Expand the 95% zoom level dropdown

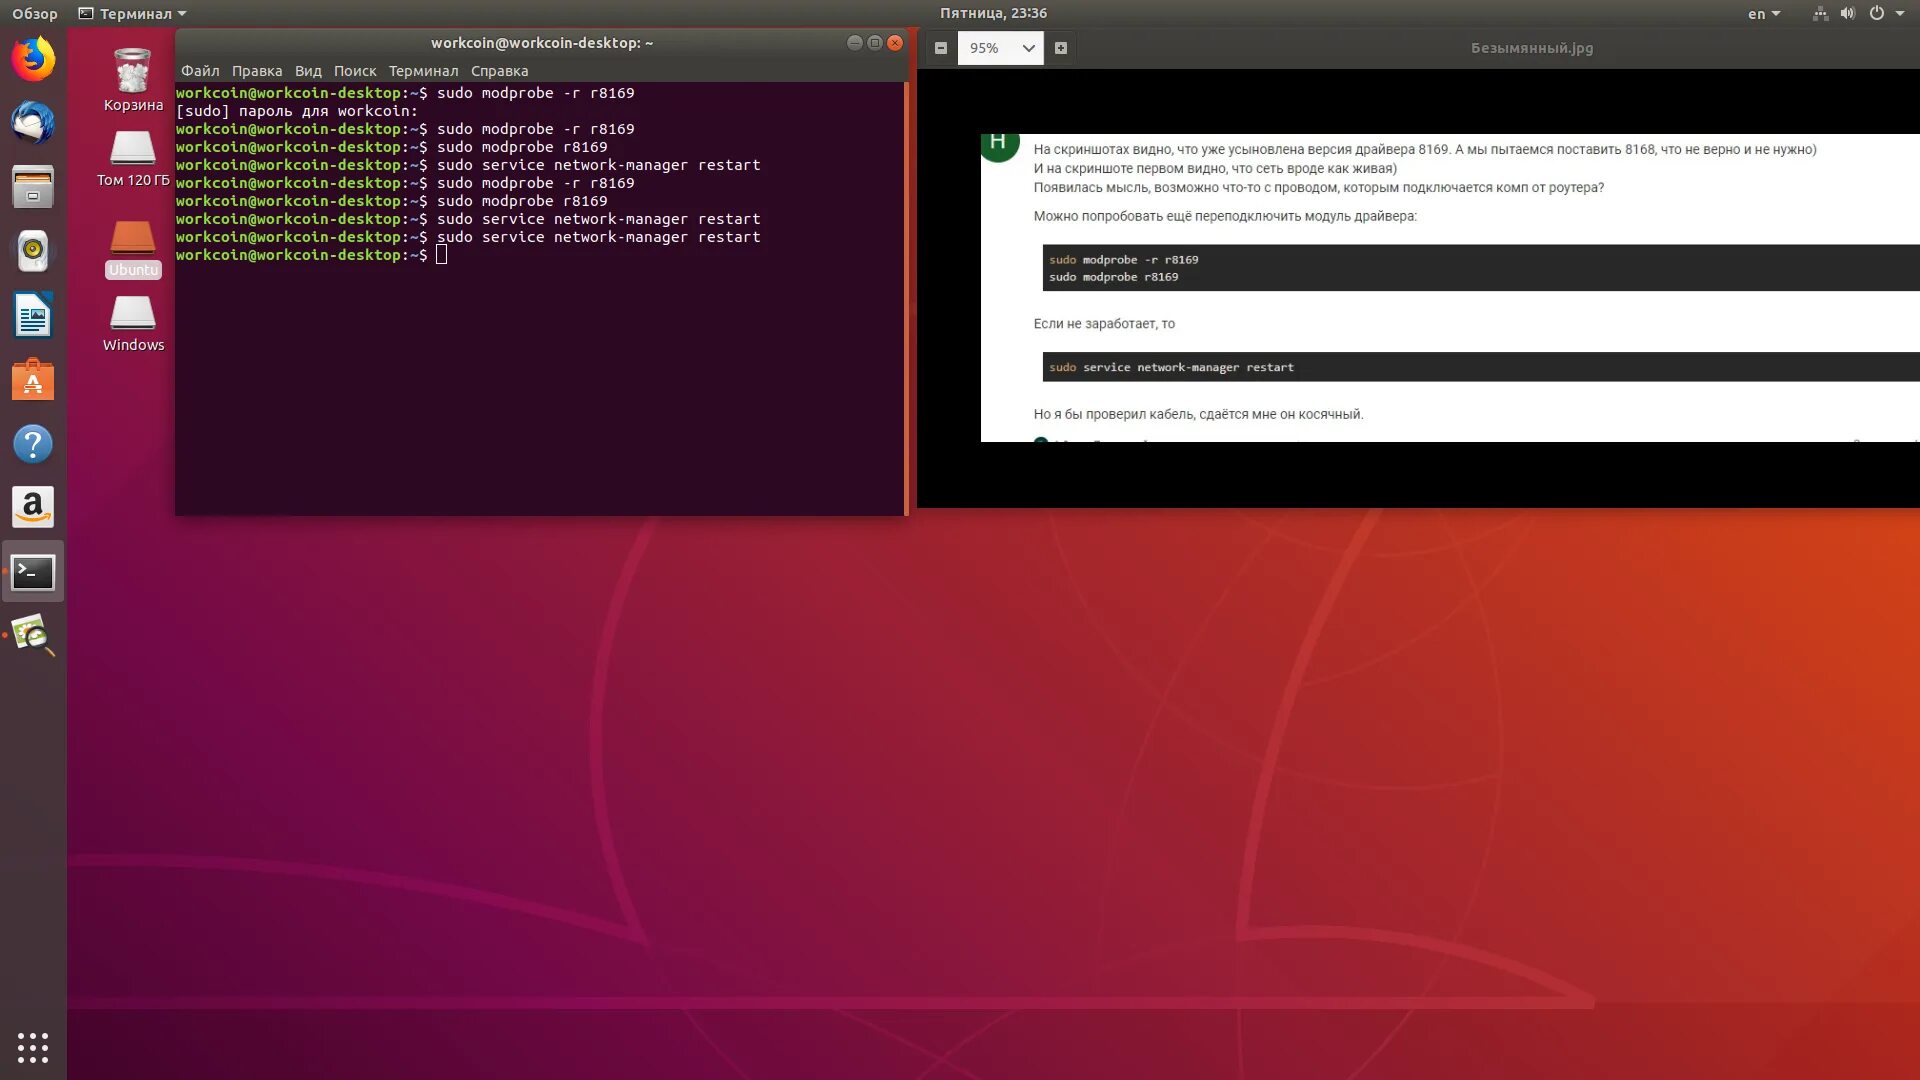[x=1027, y=48]
